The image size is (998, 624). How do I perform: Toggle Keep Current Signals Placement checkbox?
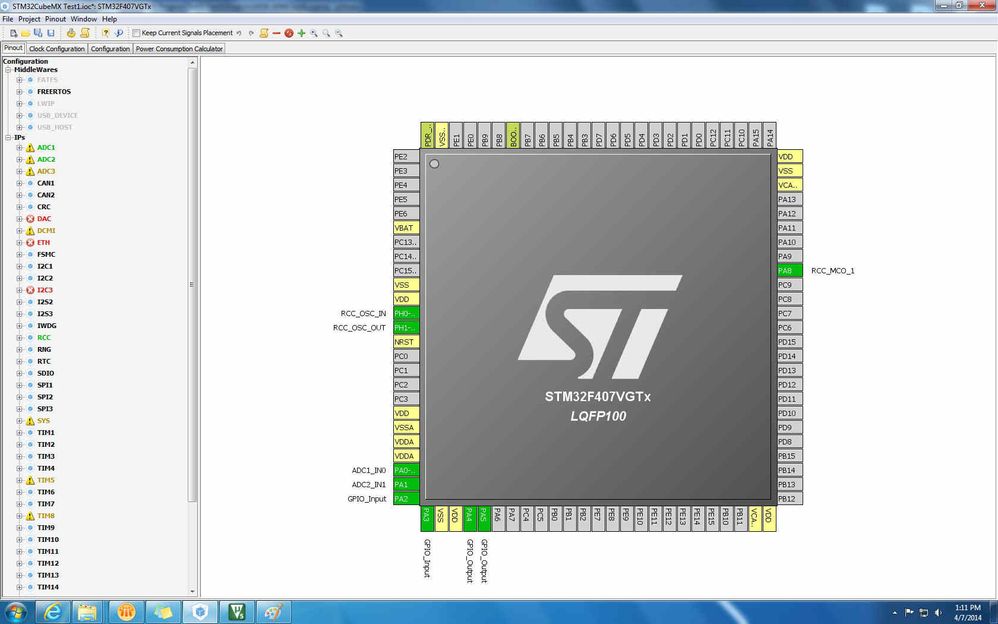(136, 33)
